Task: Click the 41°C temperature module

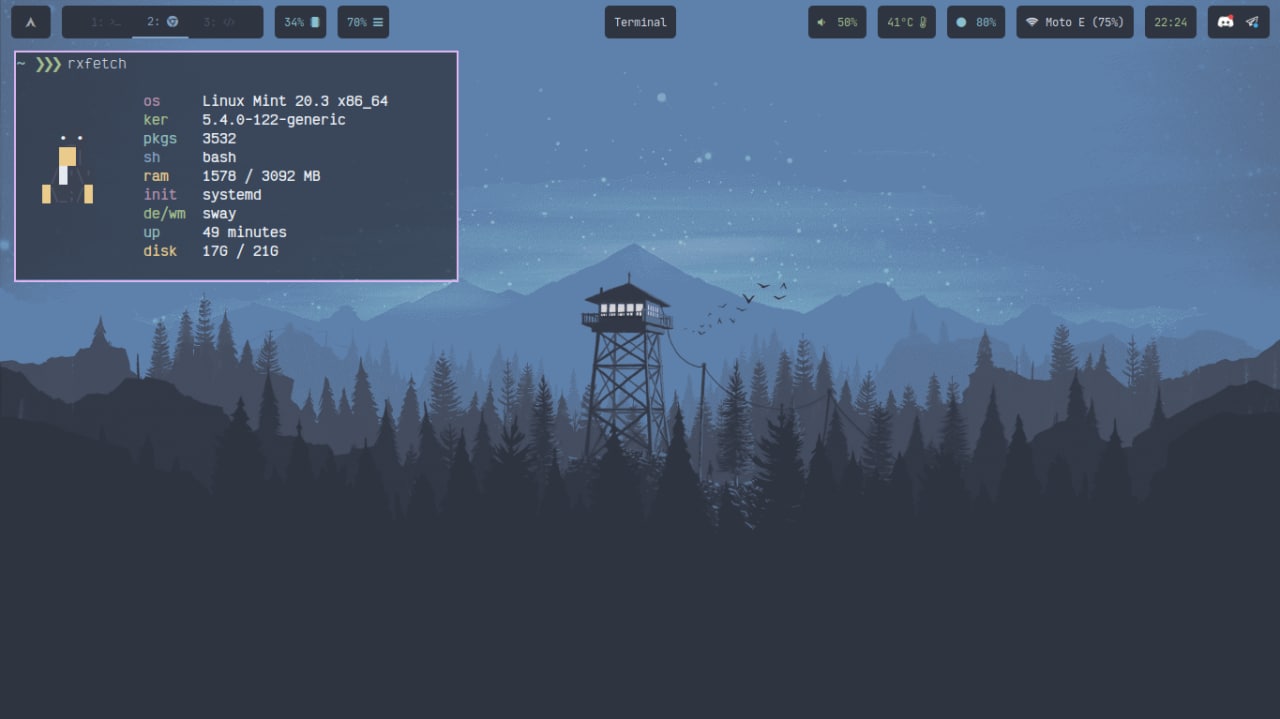Action: [906, 22]
